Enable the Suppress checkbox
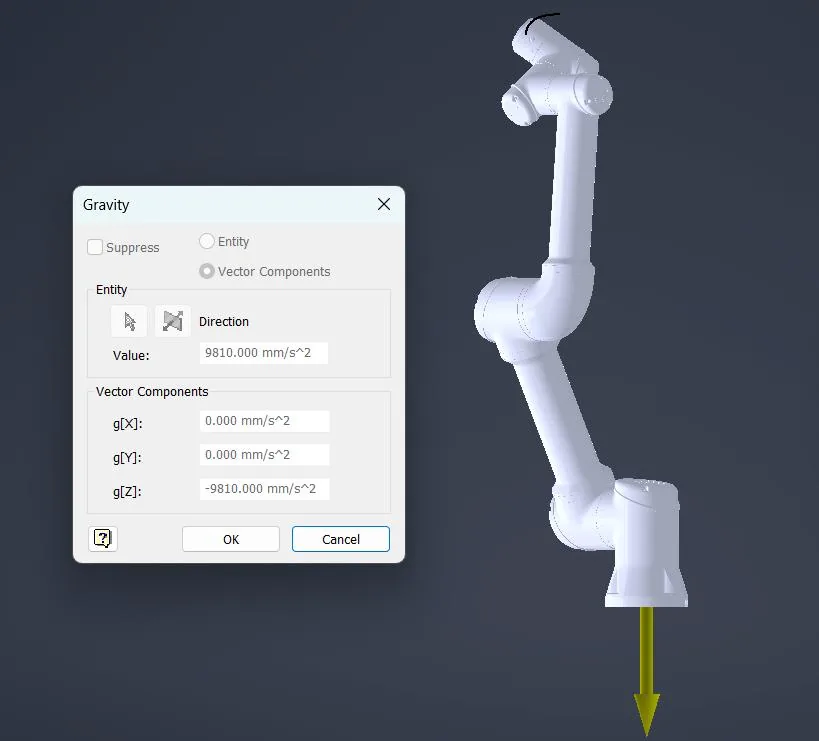The width and height of the screenshot is (819, 741). (95, 247)
